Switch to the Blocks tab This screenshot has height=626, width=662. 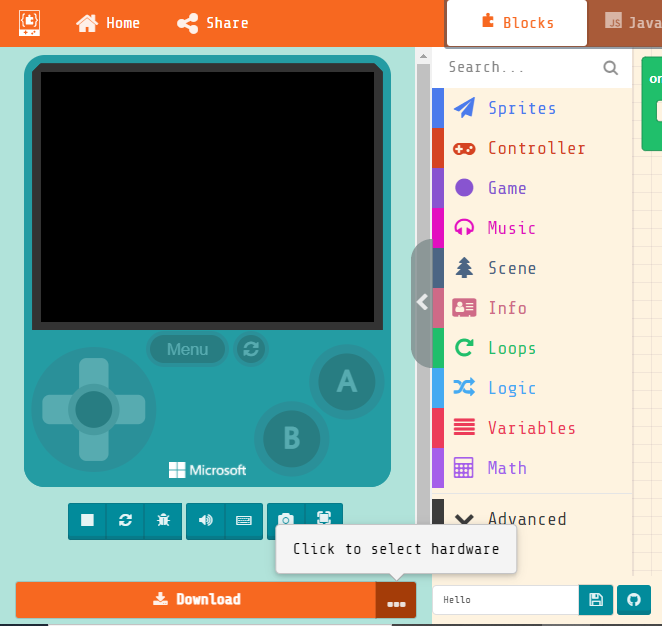click(x=516, y=23)
